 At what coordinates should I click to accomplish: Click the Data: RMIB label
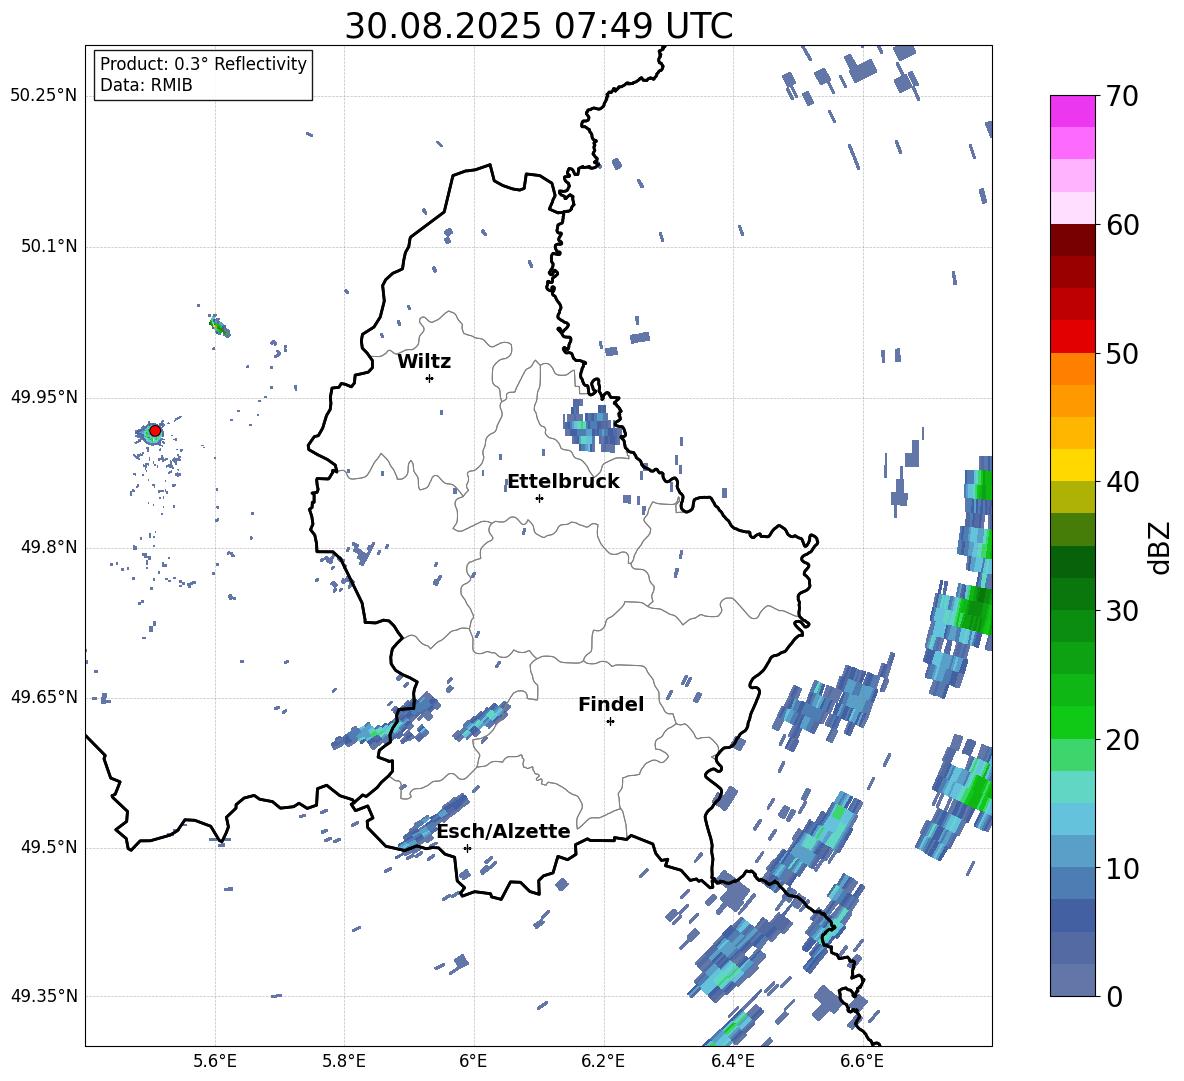(146, 85)
